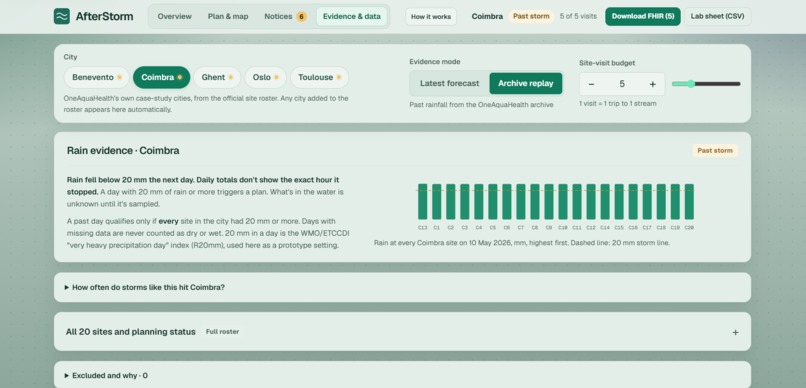
Task: Click the C16 rain bar
Action: (x=633, y=201)
